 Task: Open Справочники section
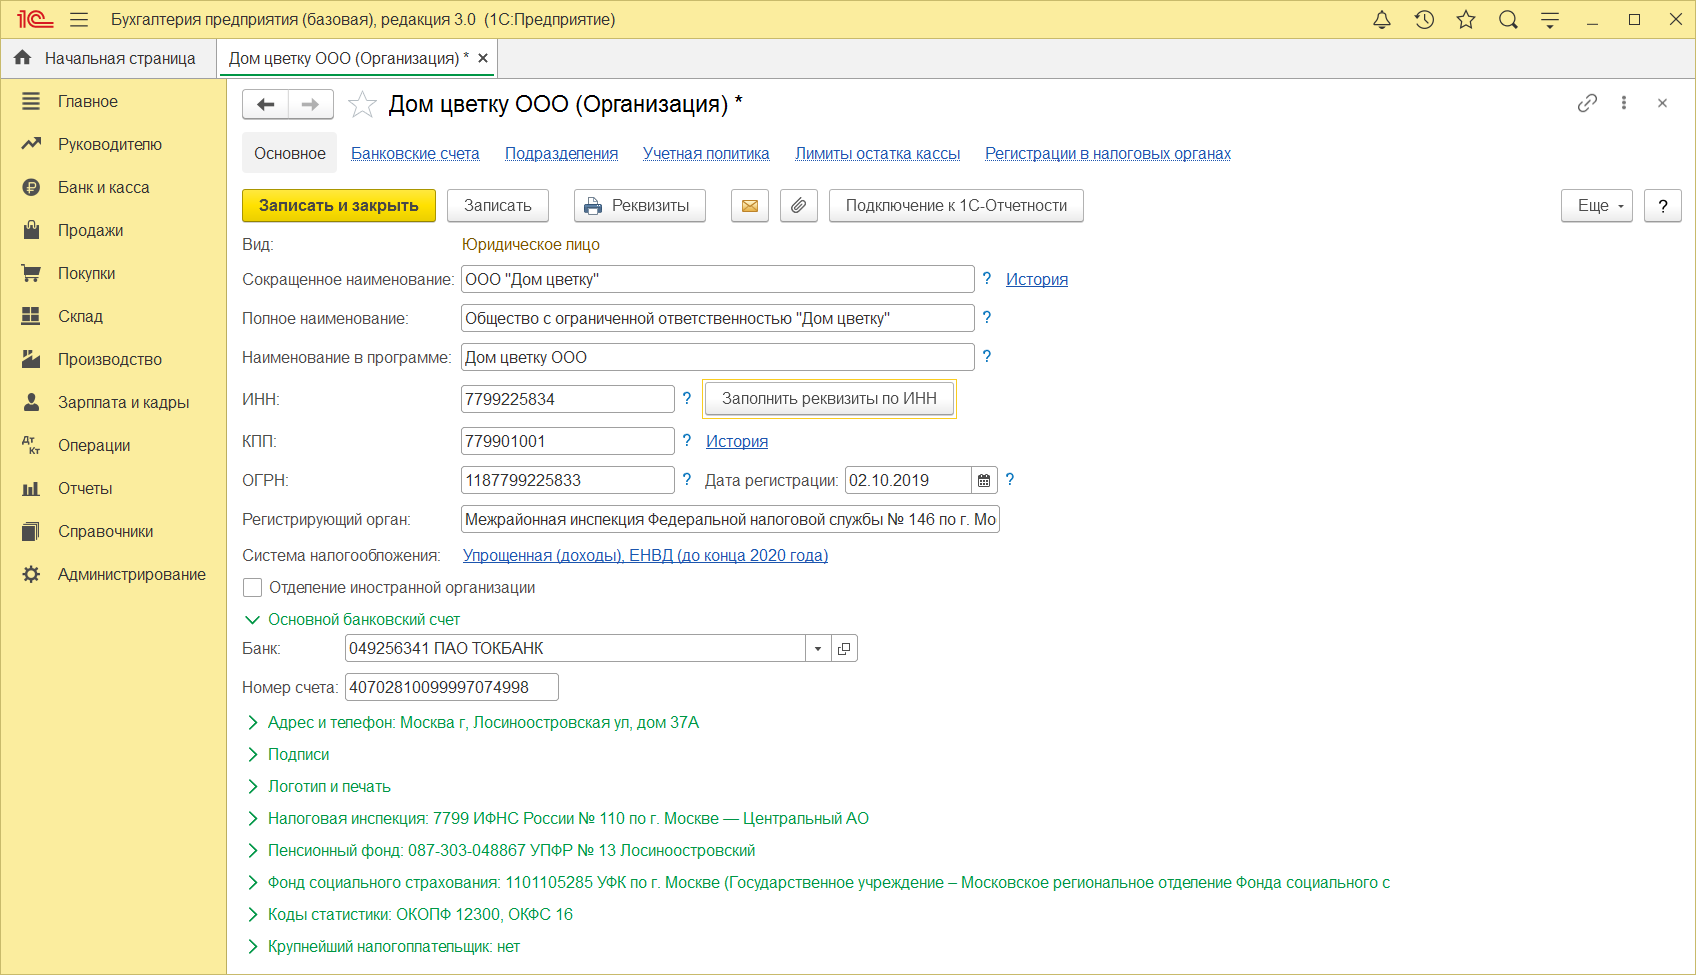tap(113, 532)
